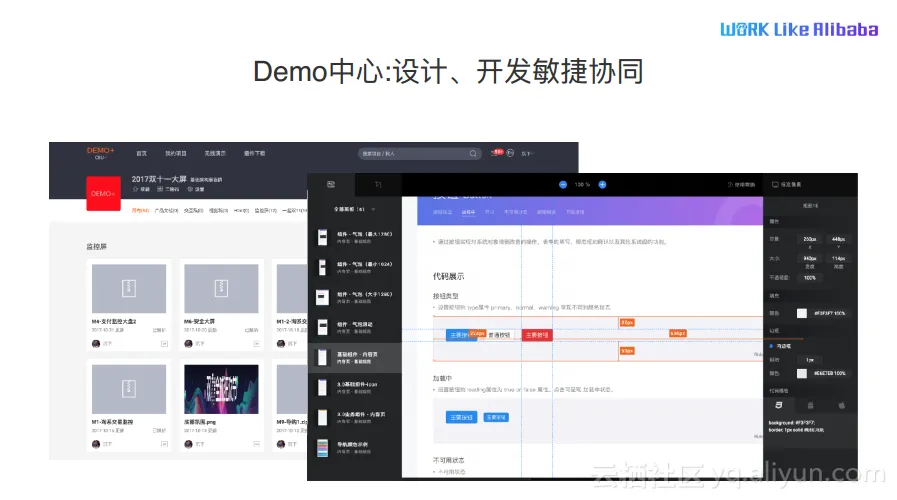897x500 pixels.
Task: Open thumbnail of M6-安全大屏 card
Action: click(221, 288)
